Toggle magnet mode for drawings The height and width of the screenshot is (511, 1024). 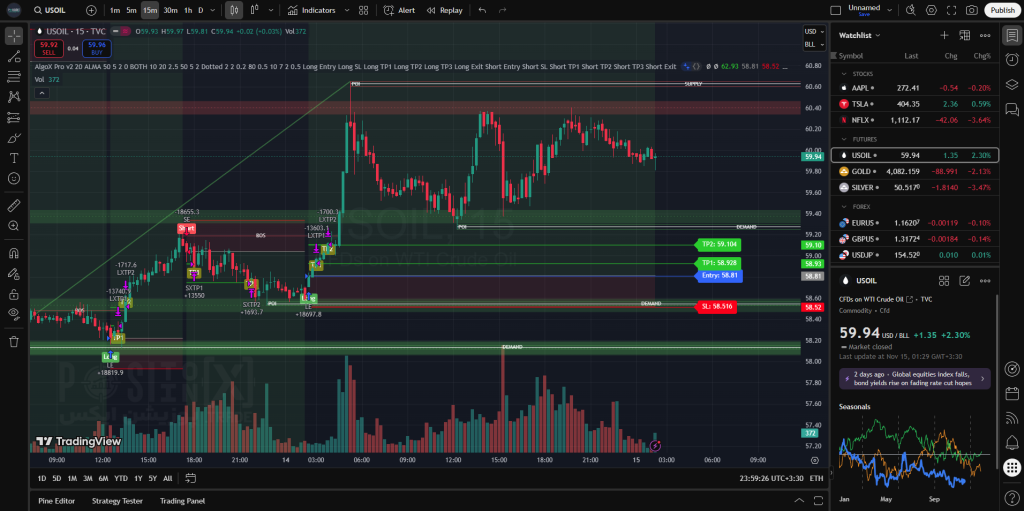point(14,254)
